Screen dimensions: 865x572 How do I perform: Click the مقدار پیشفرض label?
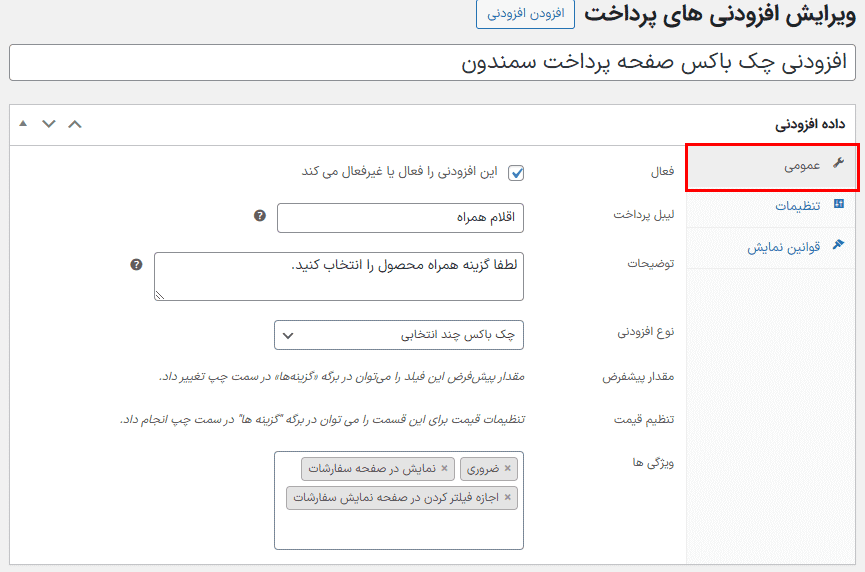[638, 377]
